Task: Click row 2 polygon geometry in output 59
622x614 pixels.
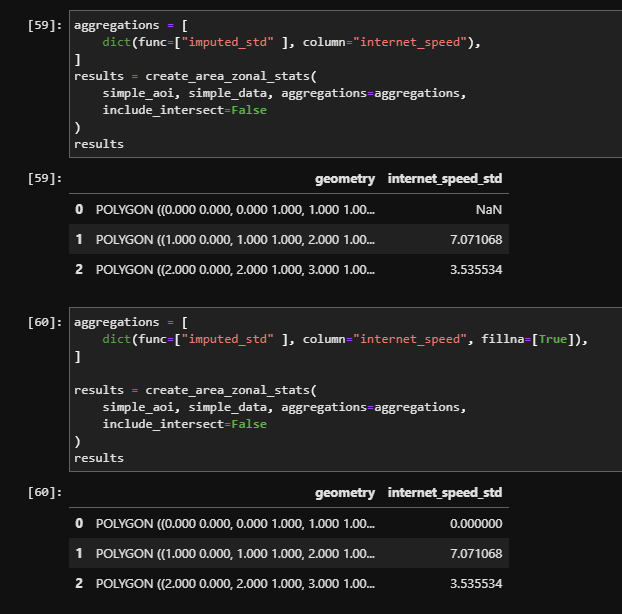Action: tap(235, 270)
